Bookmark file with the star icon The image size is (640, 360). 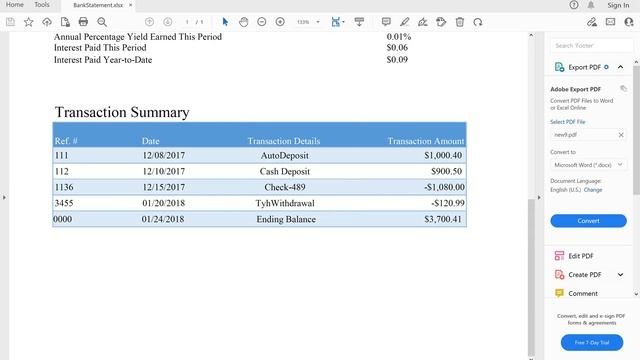29,22
